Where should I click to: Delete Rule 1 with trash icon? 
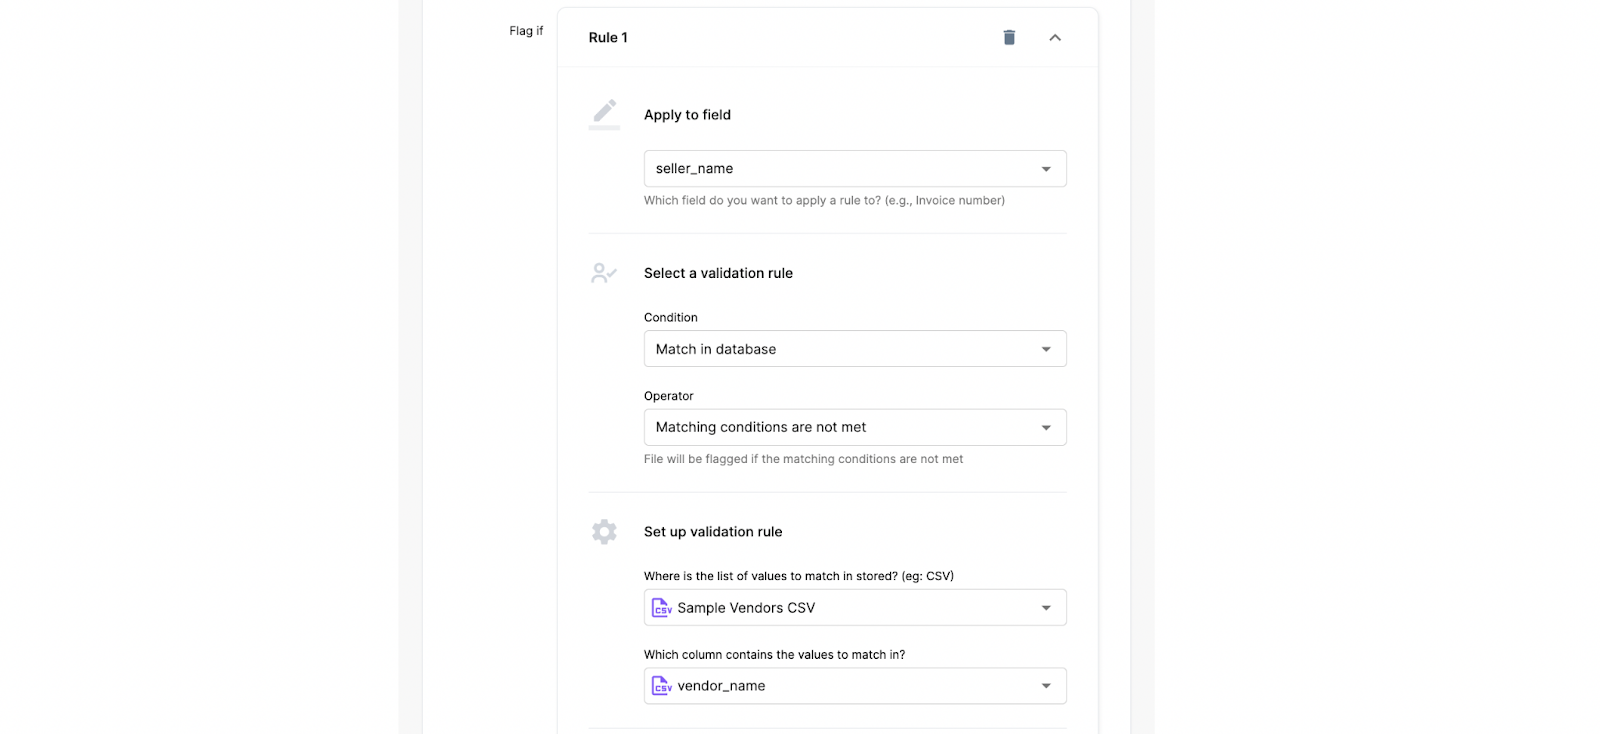pyautogui.click(x=1009, y=37)
